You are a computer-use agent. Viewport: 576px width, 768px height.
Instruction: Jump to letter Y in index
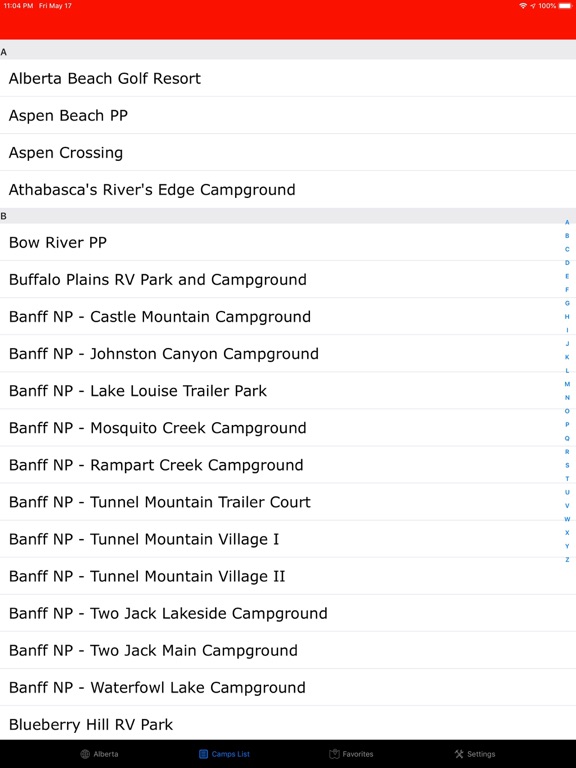click(567, 546)
